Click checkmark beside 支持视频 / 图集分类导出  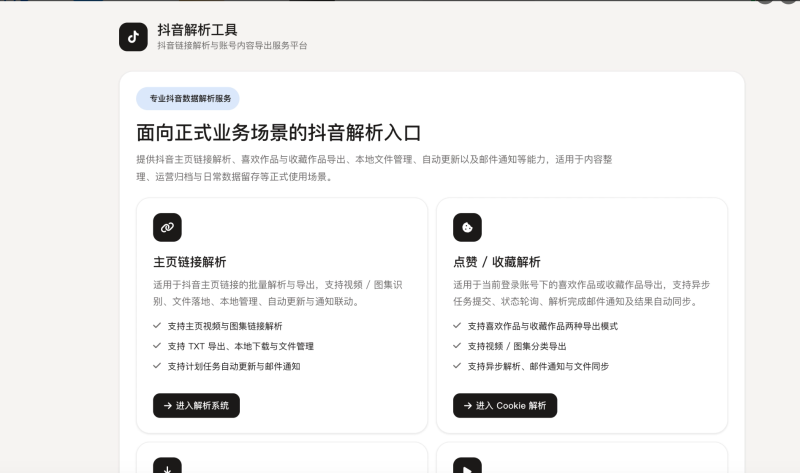point(457,345)
